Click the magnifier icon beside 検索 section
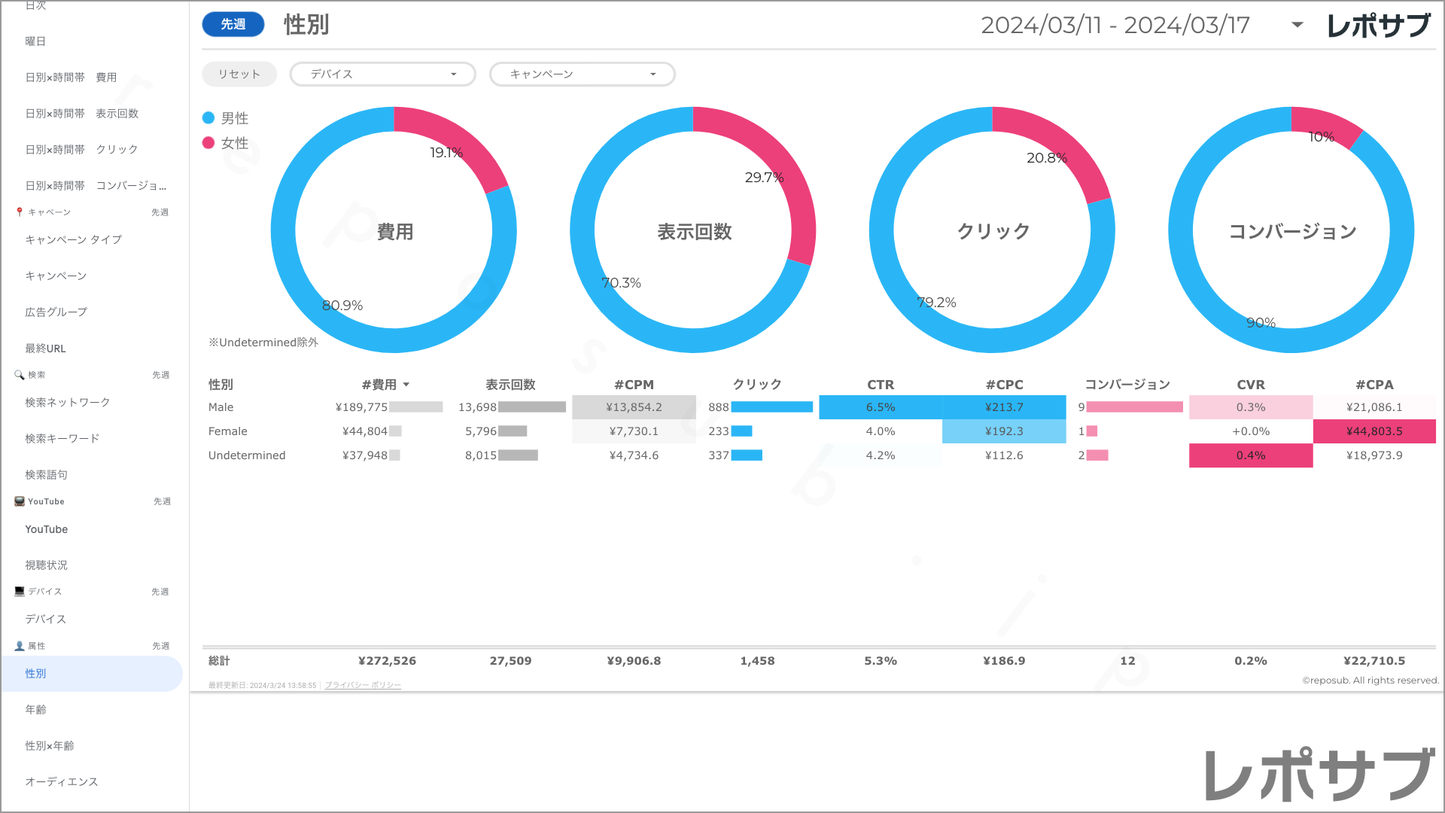Viewport: 1445px width, 813px height. coord(19,375)
